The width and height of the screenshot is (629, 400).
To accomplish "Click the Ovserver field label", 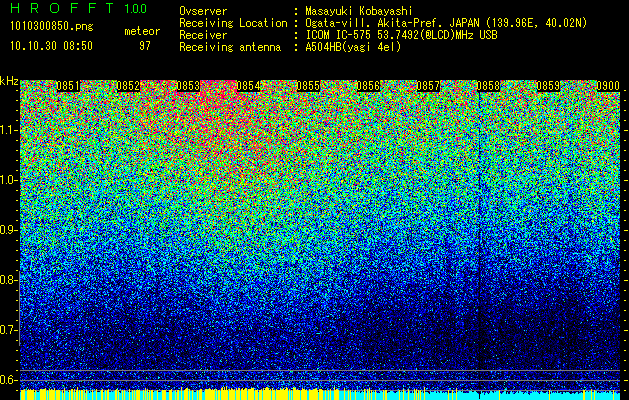I will click(203, 11).
